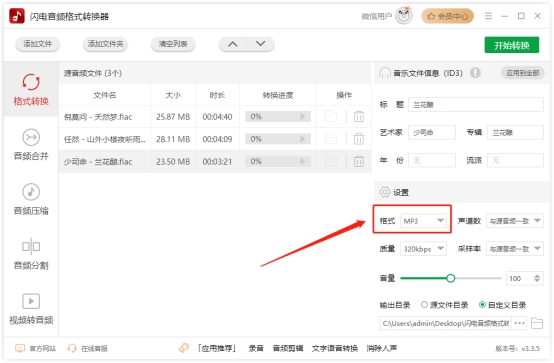Image resolution: width=554 pixels, height=363 pixels.
Task: Open the 格式 MP3 dropdown
Action: point(423,221)
